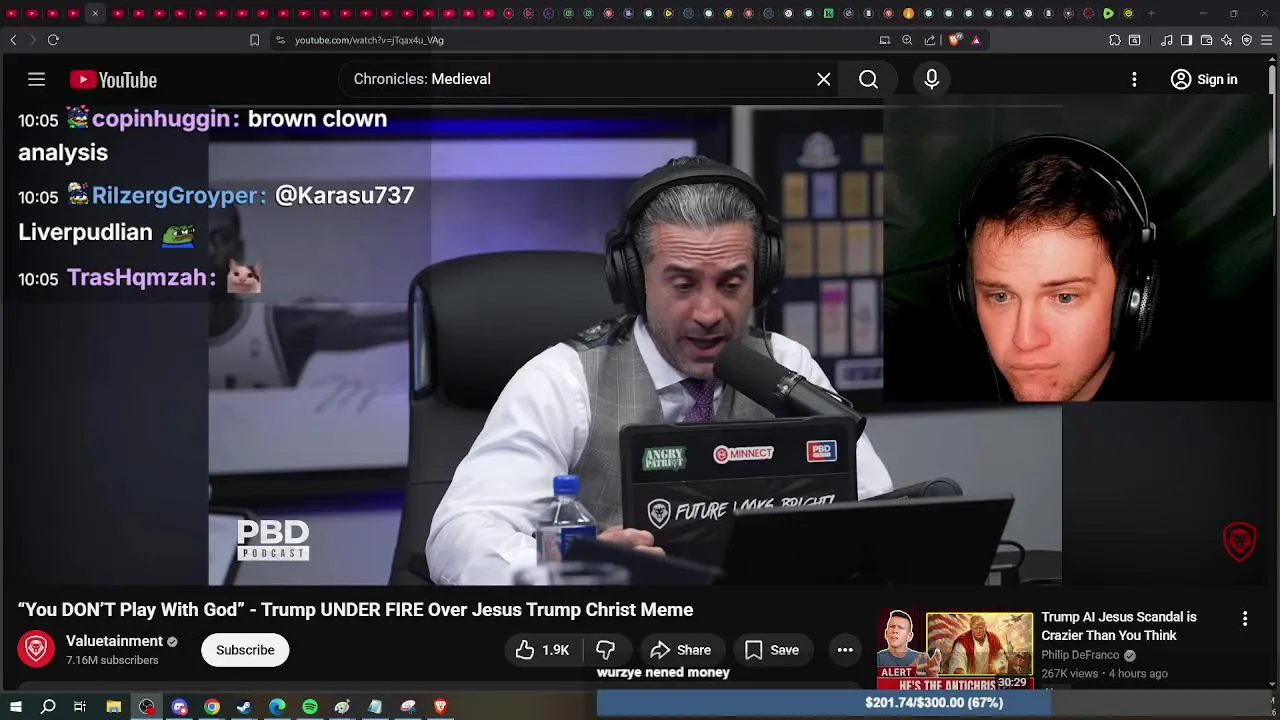
Task: Click the youtube.com address bar URL
Action: pos(369,40)
